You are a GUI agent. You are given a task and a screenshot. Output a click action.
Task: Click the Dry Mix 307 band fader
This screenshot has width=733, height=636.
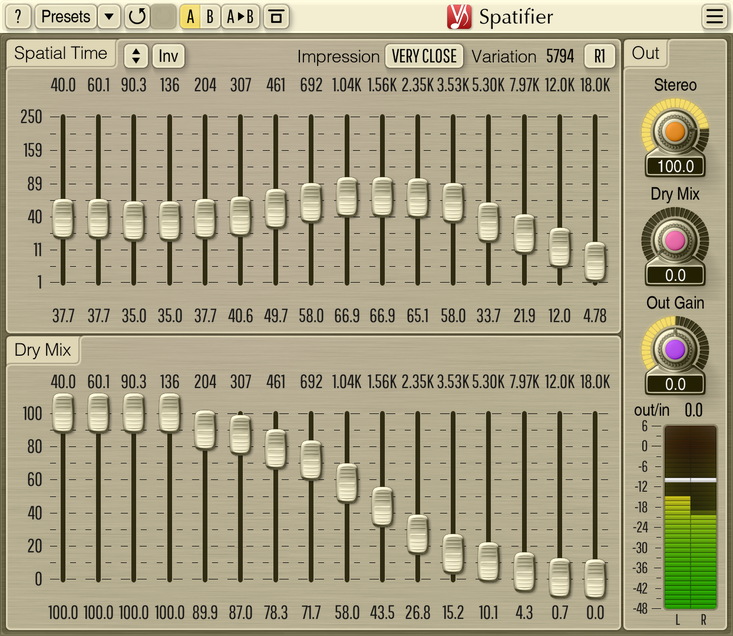point(240,435)
